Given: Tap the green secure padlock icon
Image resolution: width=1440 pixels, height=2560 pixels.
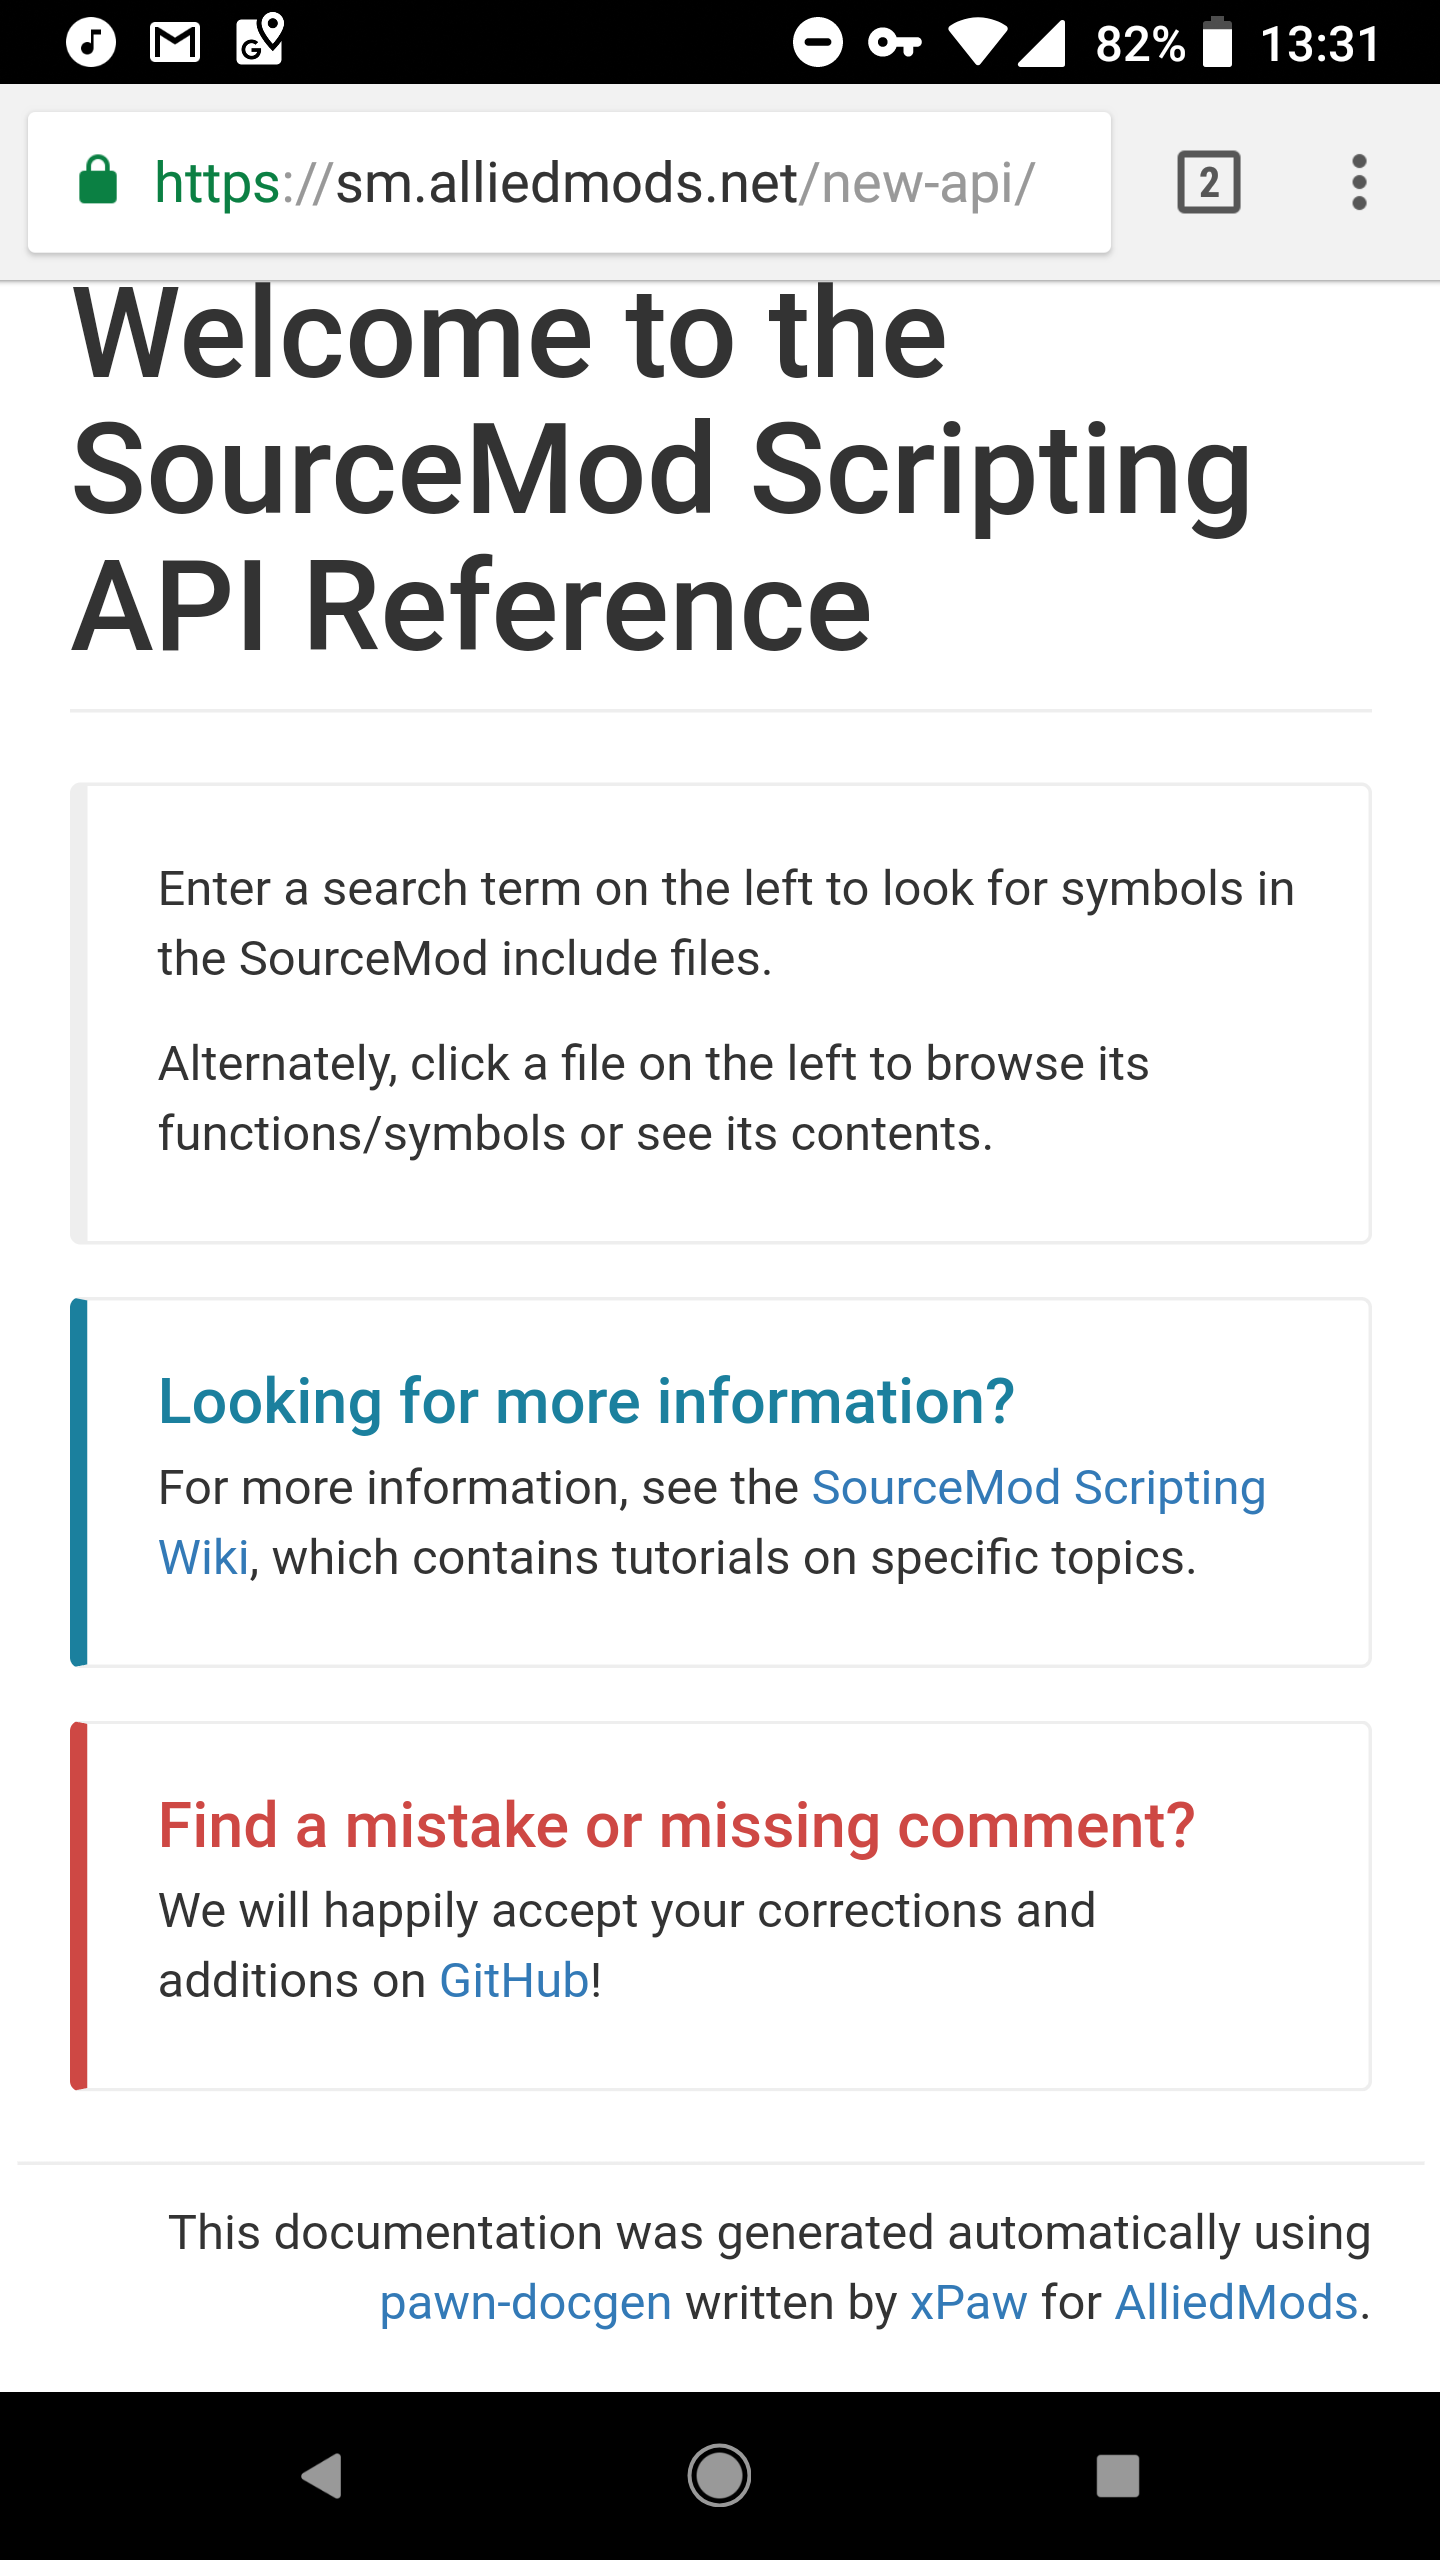Looking at the screenshot, I should click(x=98, y=182).
